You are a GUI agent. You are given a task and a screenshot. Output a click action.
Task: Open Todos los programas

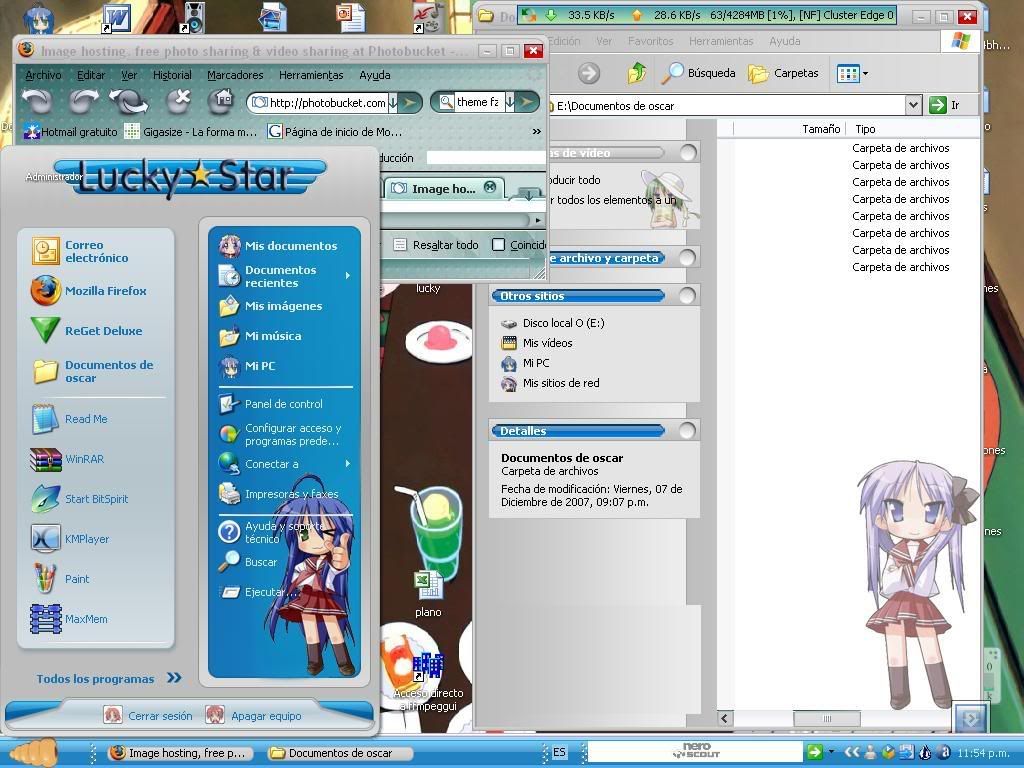click(x=108, y=679)
